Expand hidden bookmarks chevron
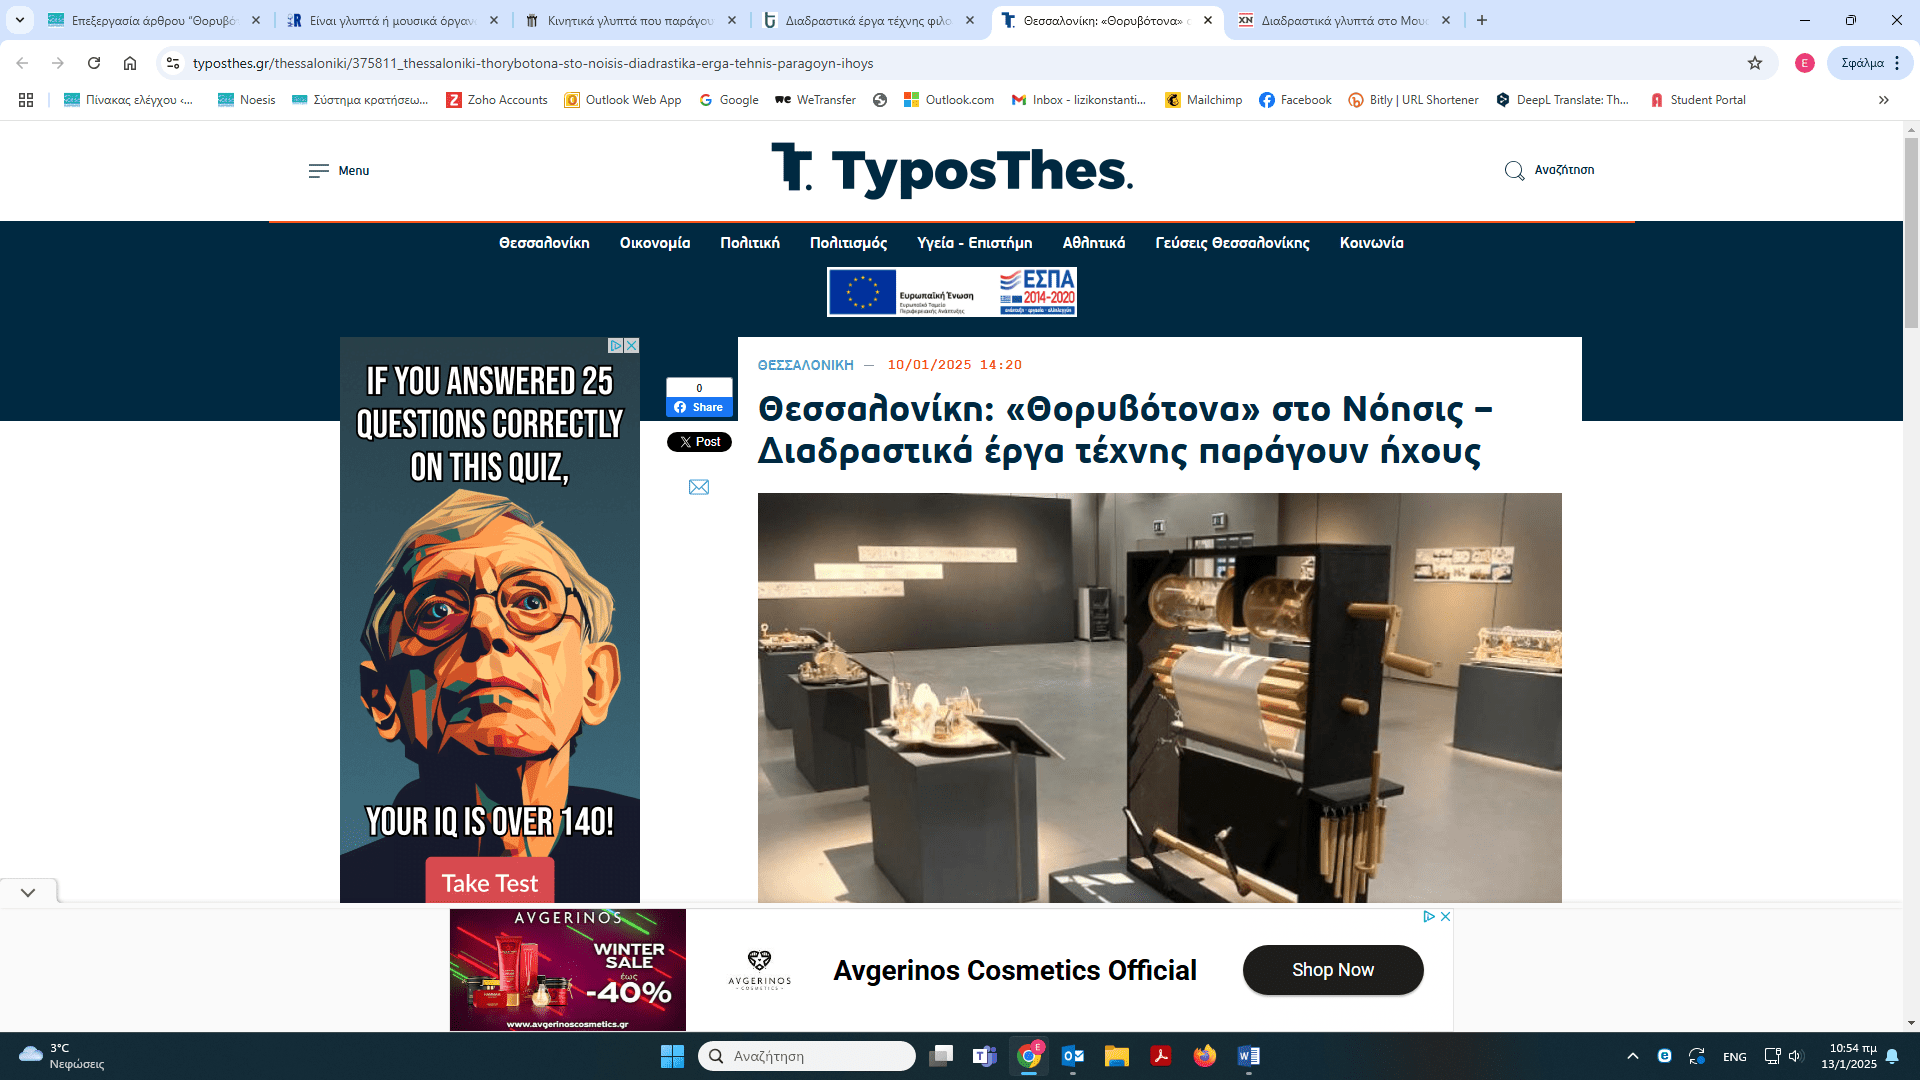This screenshot has height=1080, width=1920. pyautogui.click(x=1883, y=100)
